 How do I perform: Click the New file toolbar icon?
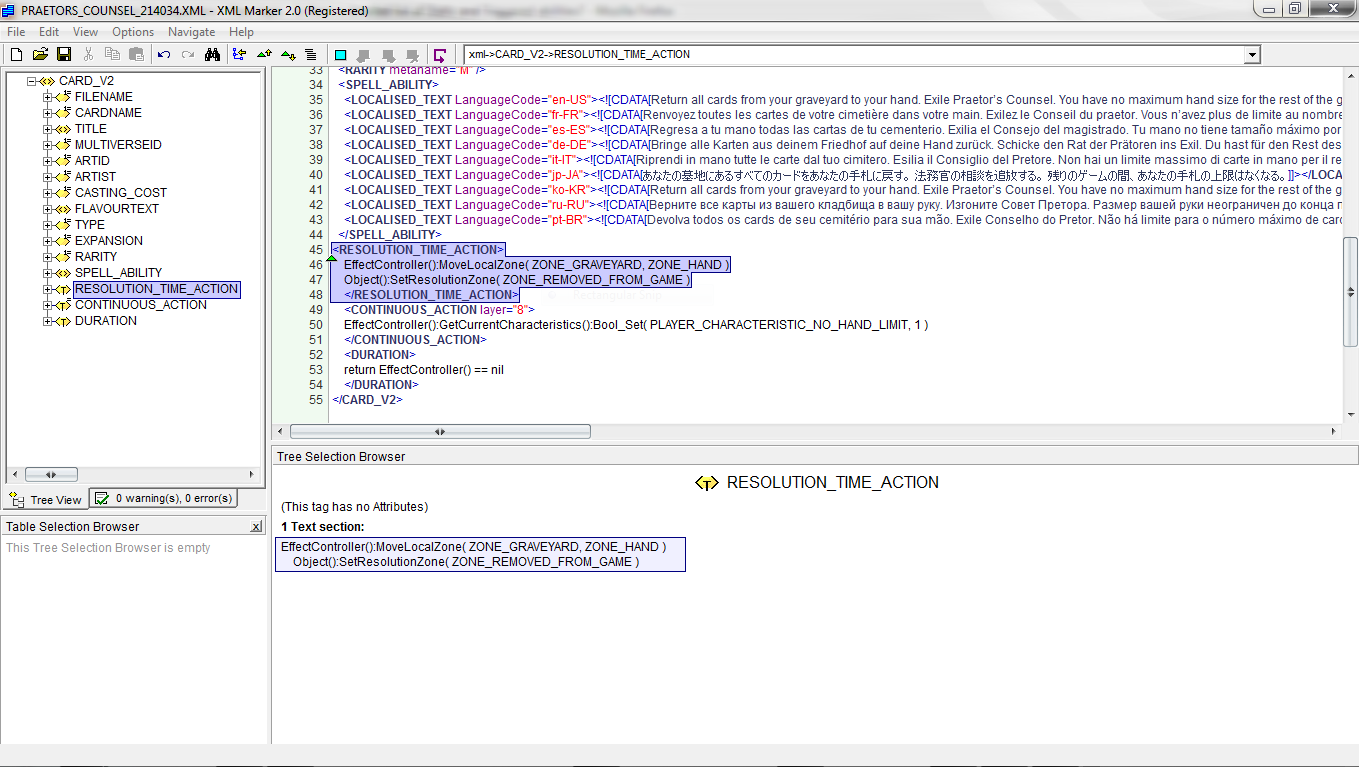[x=16, y=54]
